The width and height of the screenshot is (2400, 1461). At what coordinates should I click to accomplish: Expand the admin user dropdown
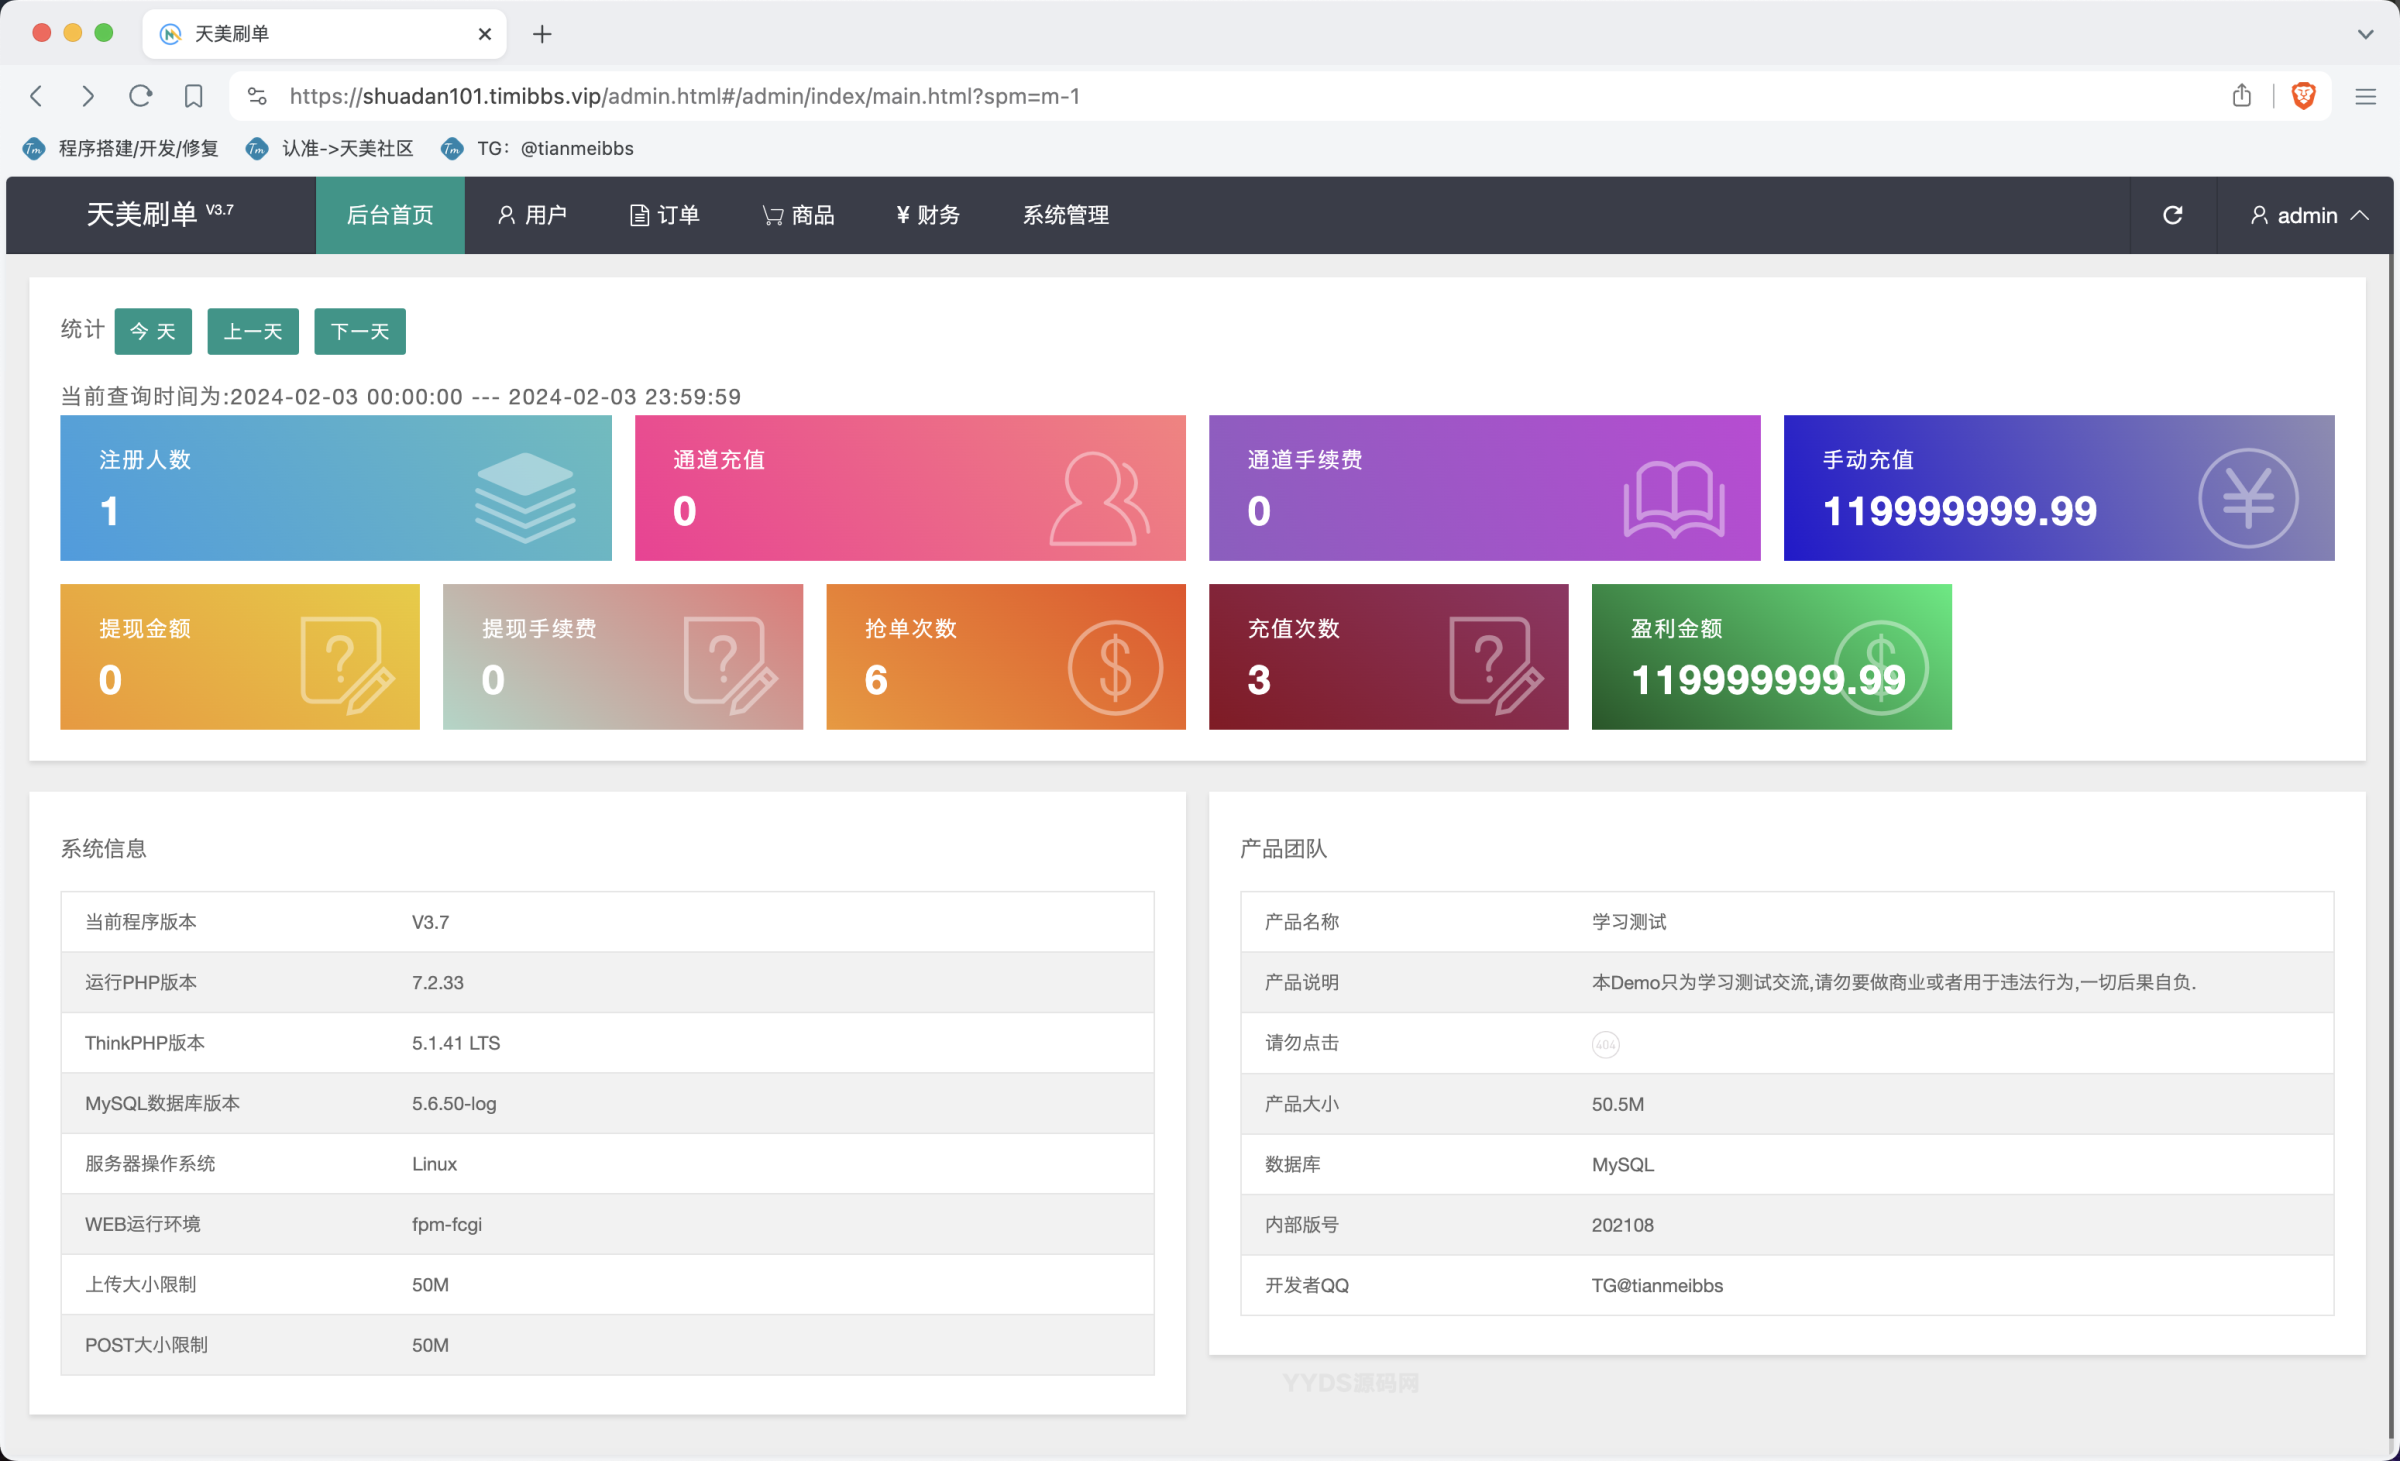point(2308,215)
